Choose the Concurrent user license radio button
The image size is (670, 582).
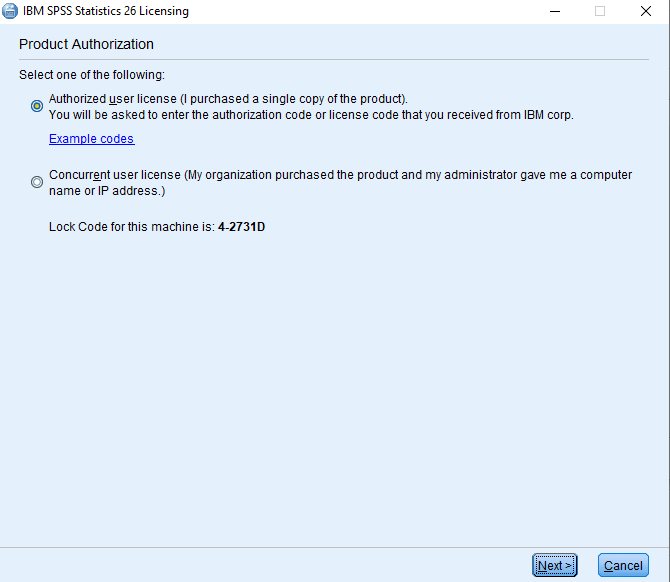[x=37, y=182]
